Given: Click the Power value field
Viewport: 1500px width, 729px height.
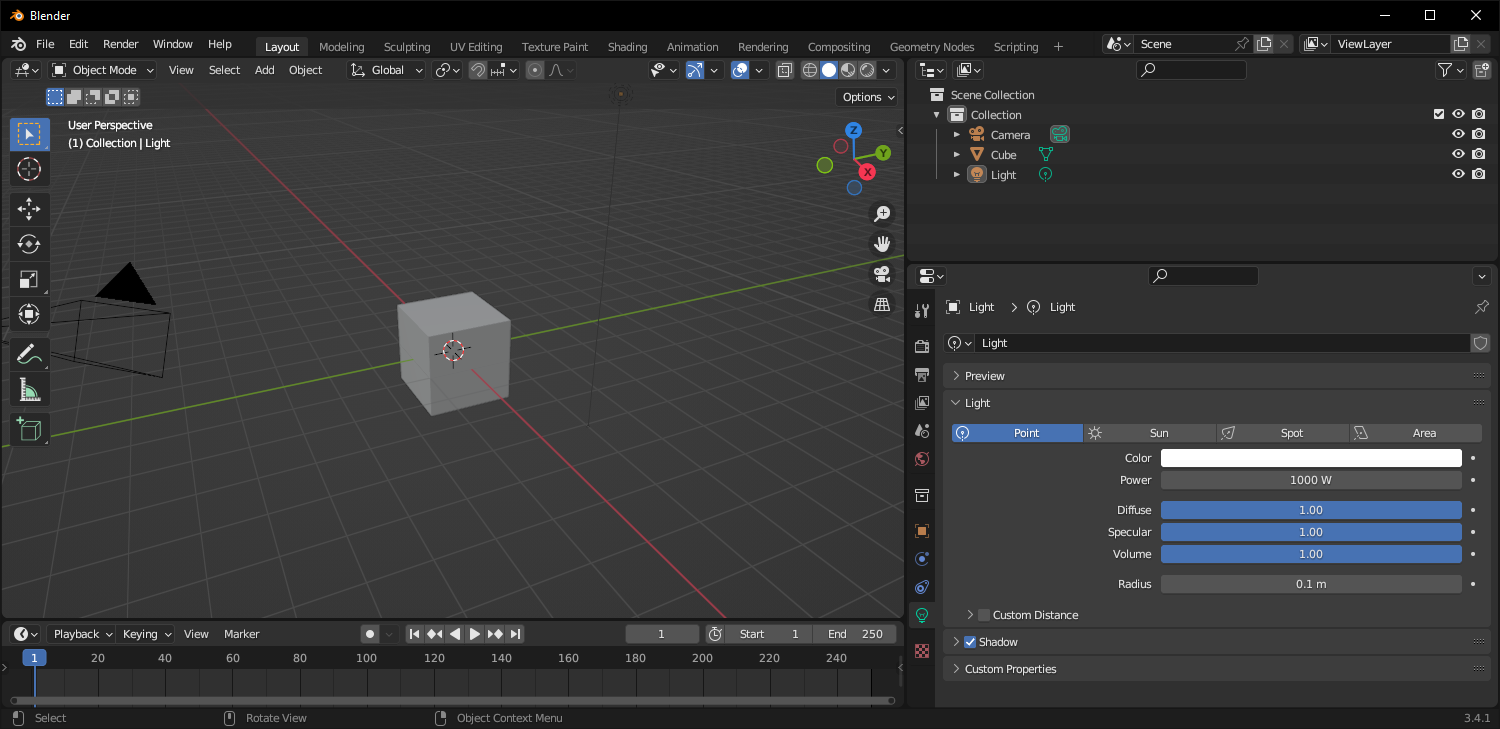Looking at the screenshot, I should pyautogui.click(x=1311, y=480).
